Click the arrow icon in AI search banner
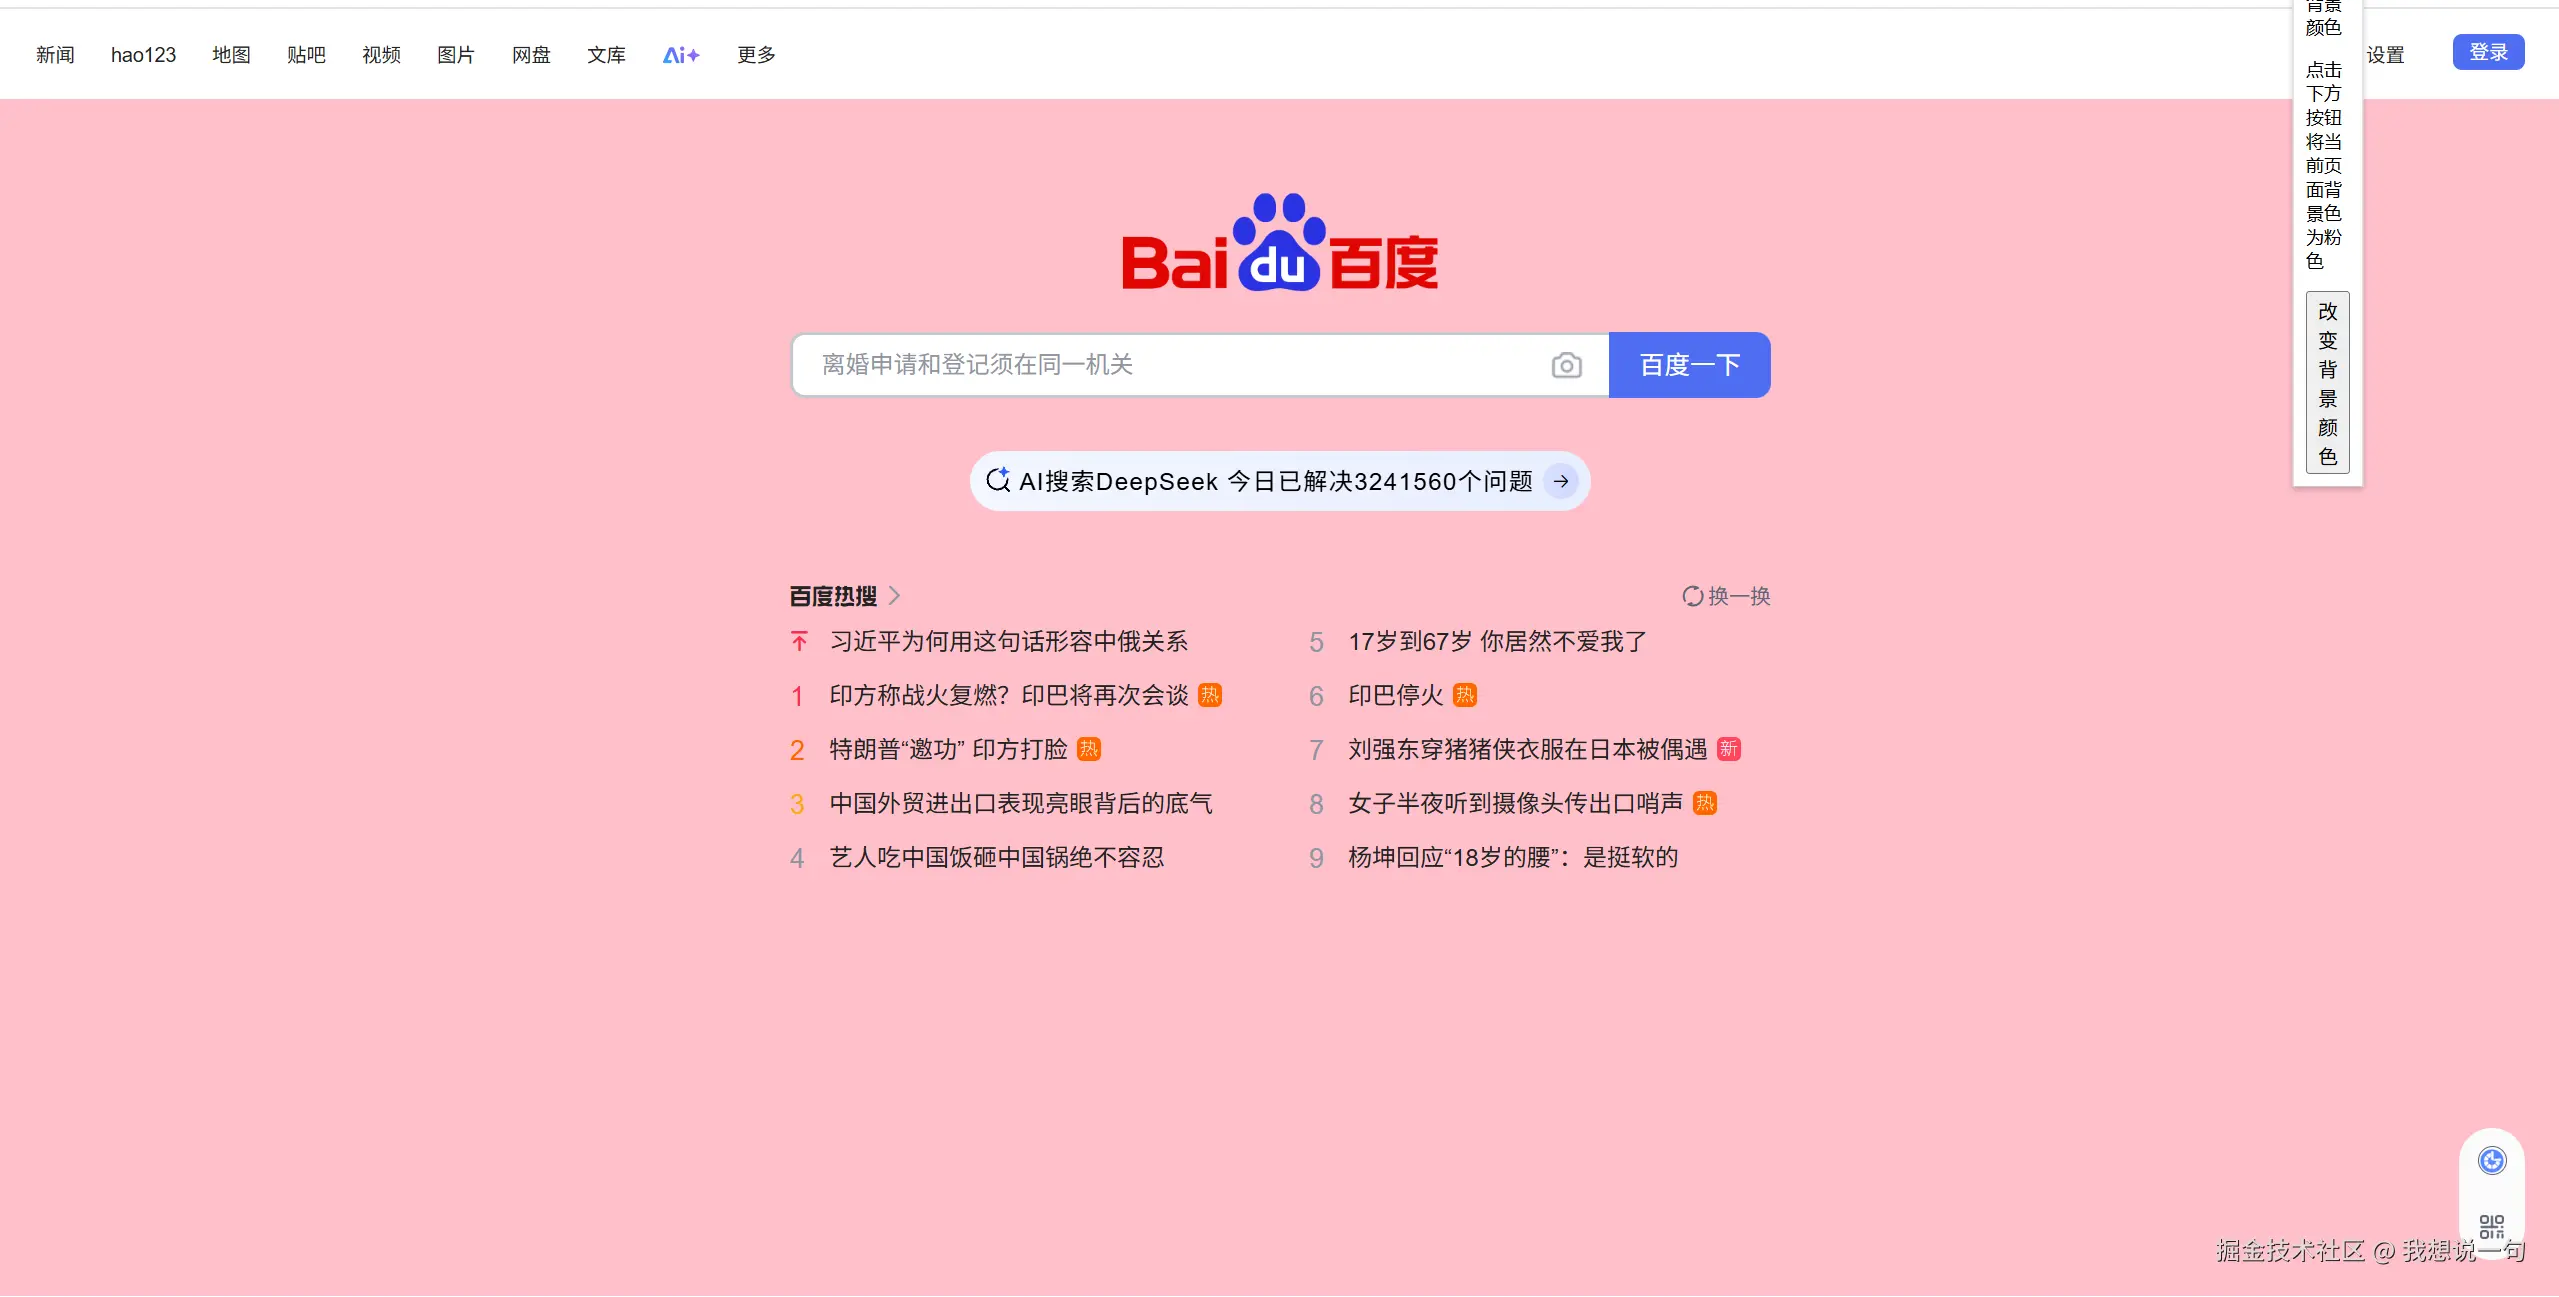Image resolution: width=2559 pixels, height=1297 pixels. pos(1560,481)
